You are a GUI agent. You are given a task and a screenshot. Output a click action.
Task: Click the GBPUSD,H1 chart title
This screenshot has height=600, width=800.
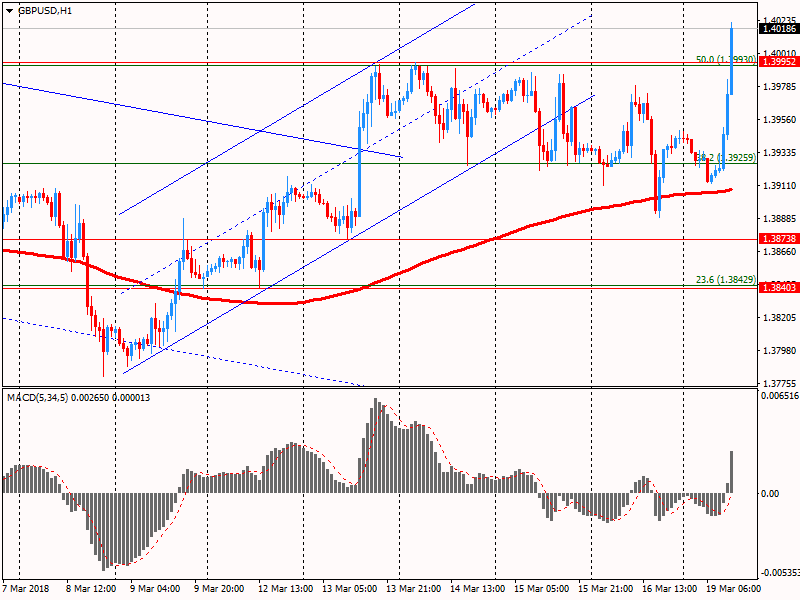45,11
